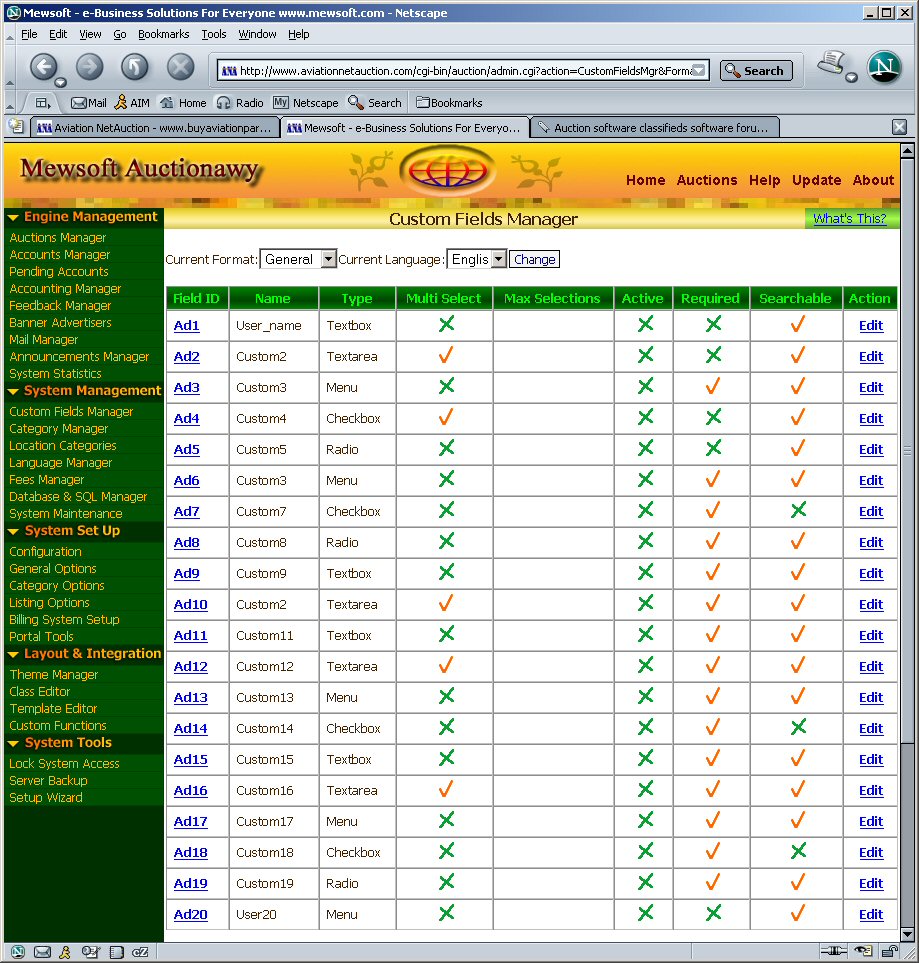This screenshot has width=919, height=963.
Task: Click the Mewsoft globe logo in banner
Action: [447, 171]
